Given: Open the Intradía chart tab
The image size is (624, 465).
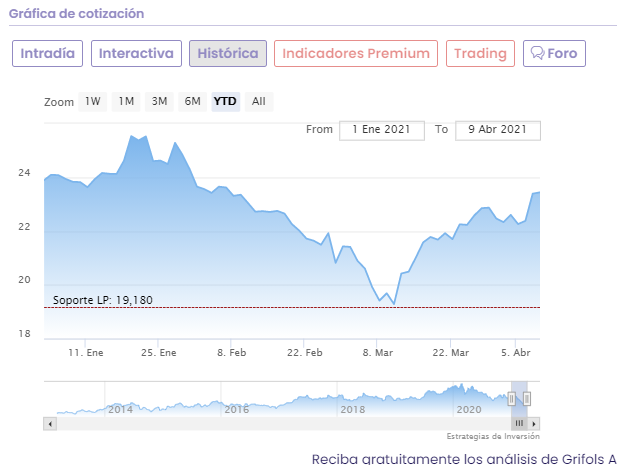Looking at the screenshot, I should click(x=48, y=53).
